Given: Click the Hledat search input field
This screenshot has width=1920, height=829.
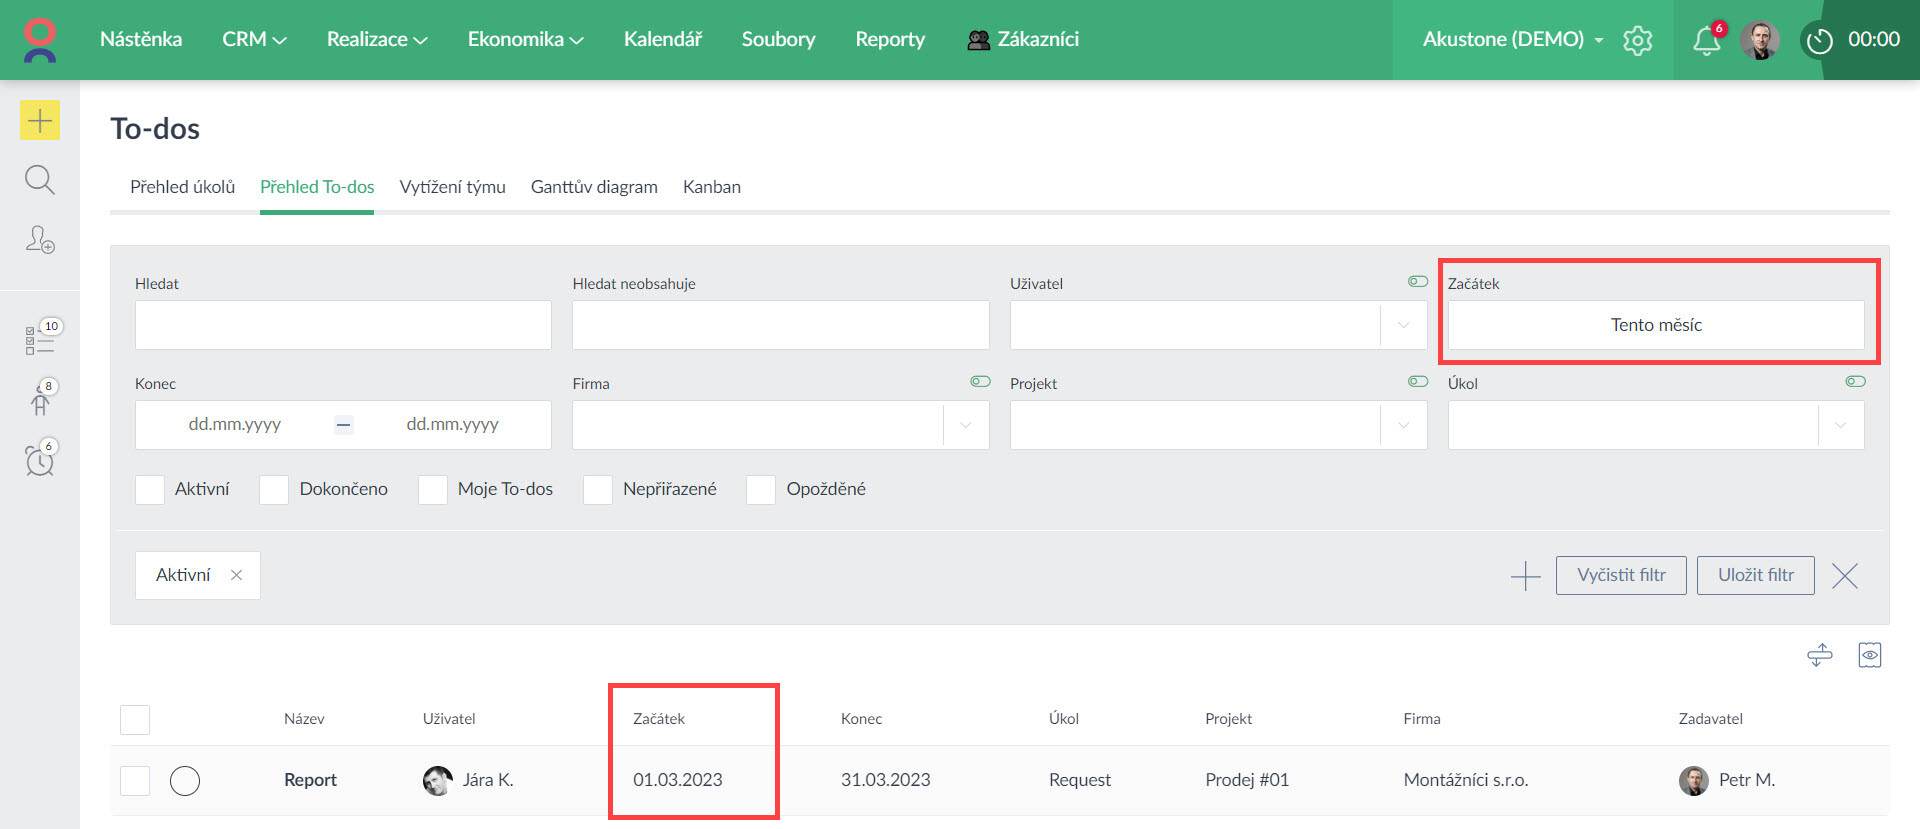Looking at the screenshot, I should coord(343,325).
